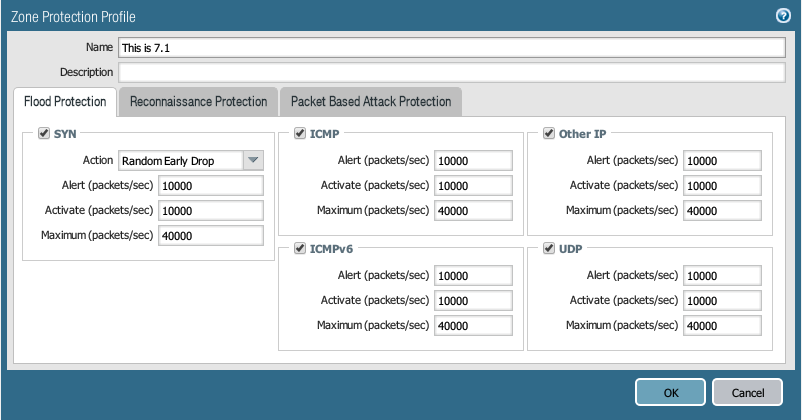Screen dimensions: 802x420
Task: Select the Flood Protection tab
Action: [x=64, y=101]
